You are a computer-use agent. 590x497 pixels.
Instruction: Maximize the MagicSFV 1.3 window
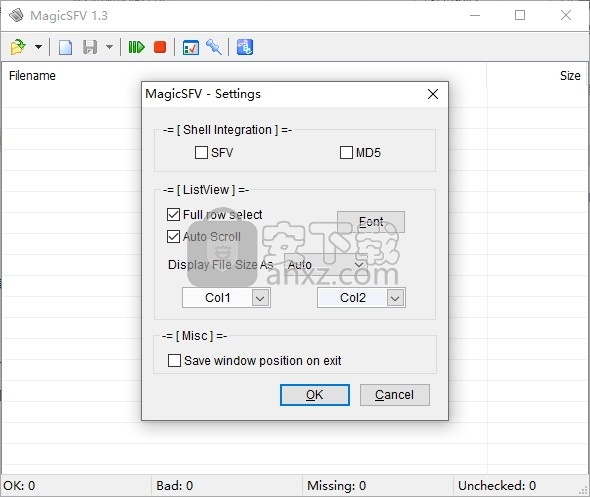coord(520,15)
